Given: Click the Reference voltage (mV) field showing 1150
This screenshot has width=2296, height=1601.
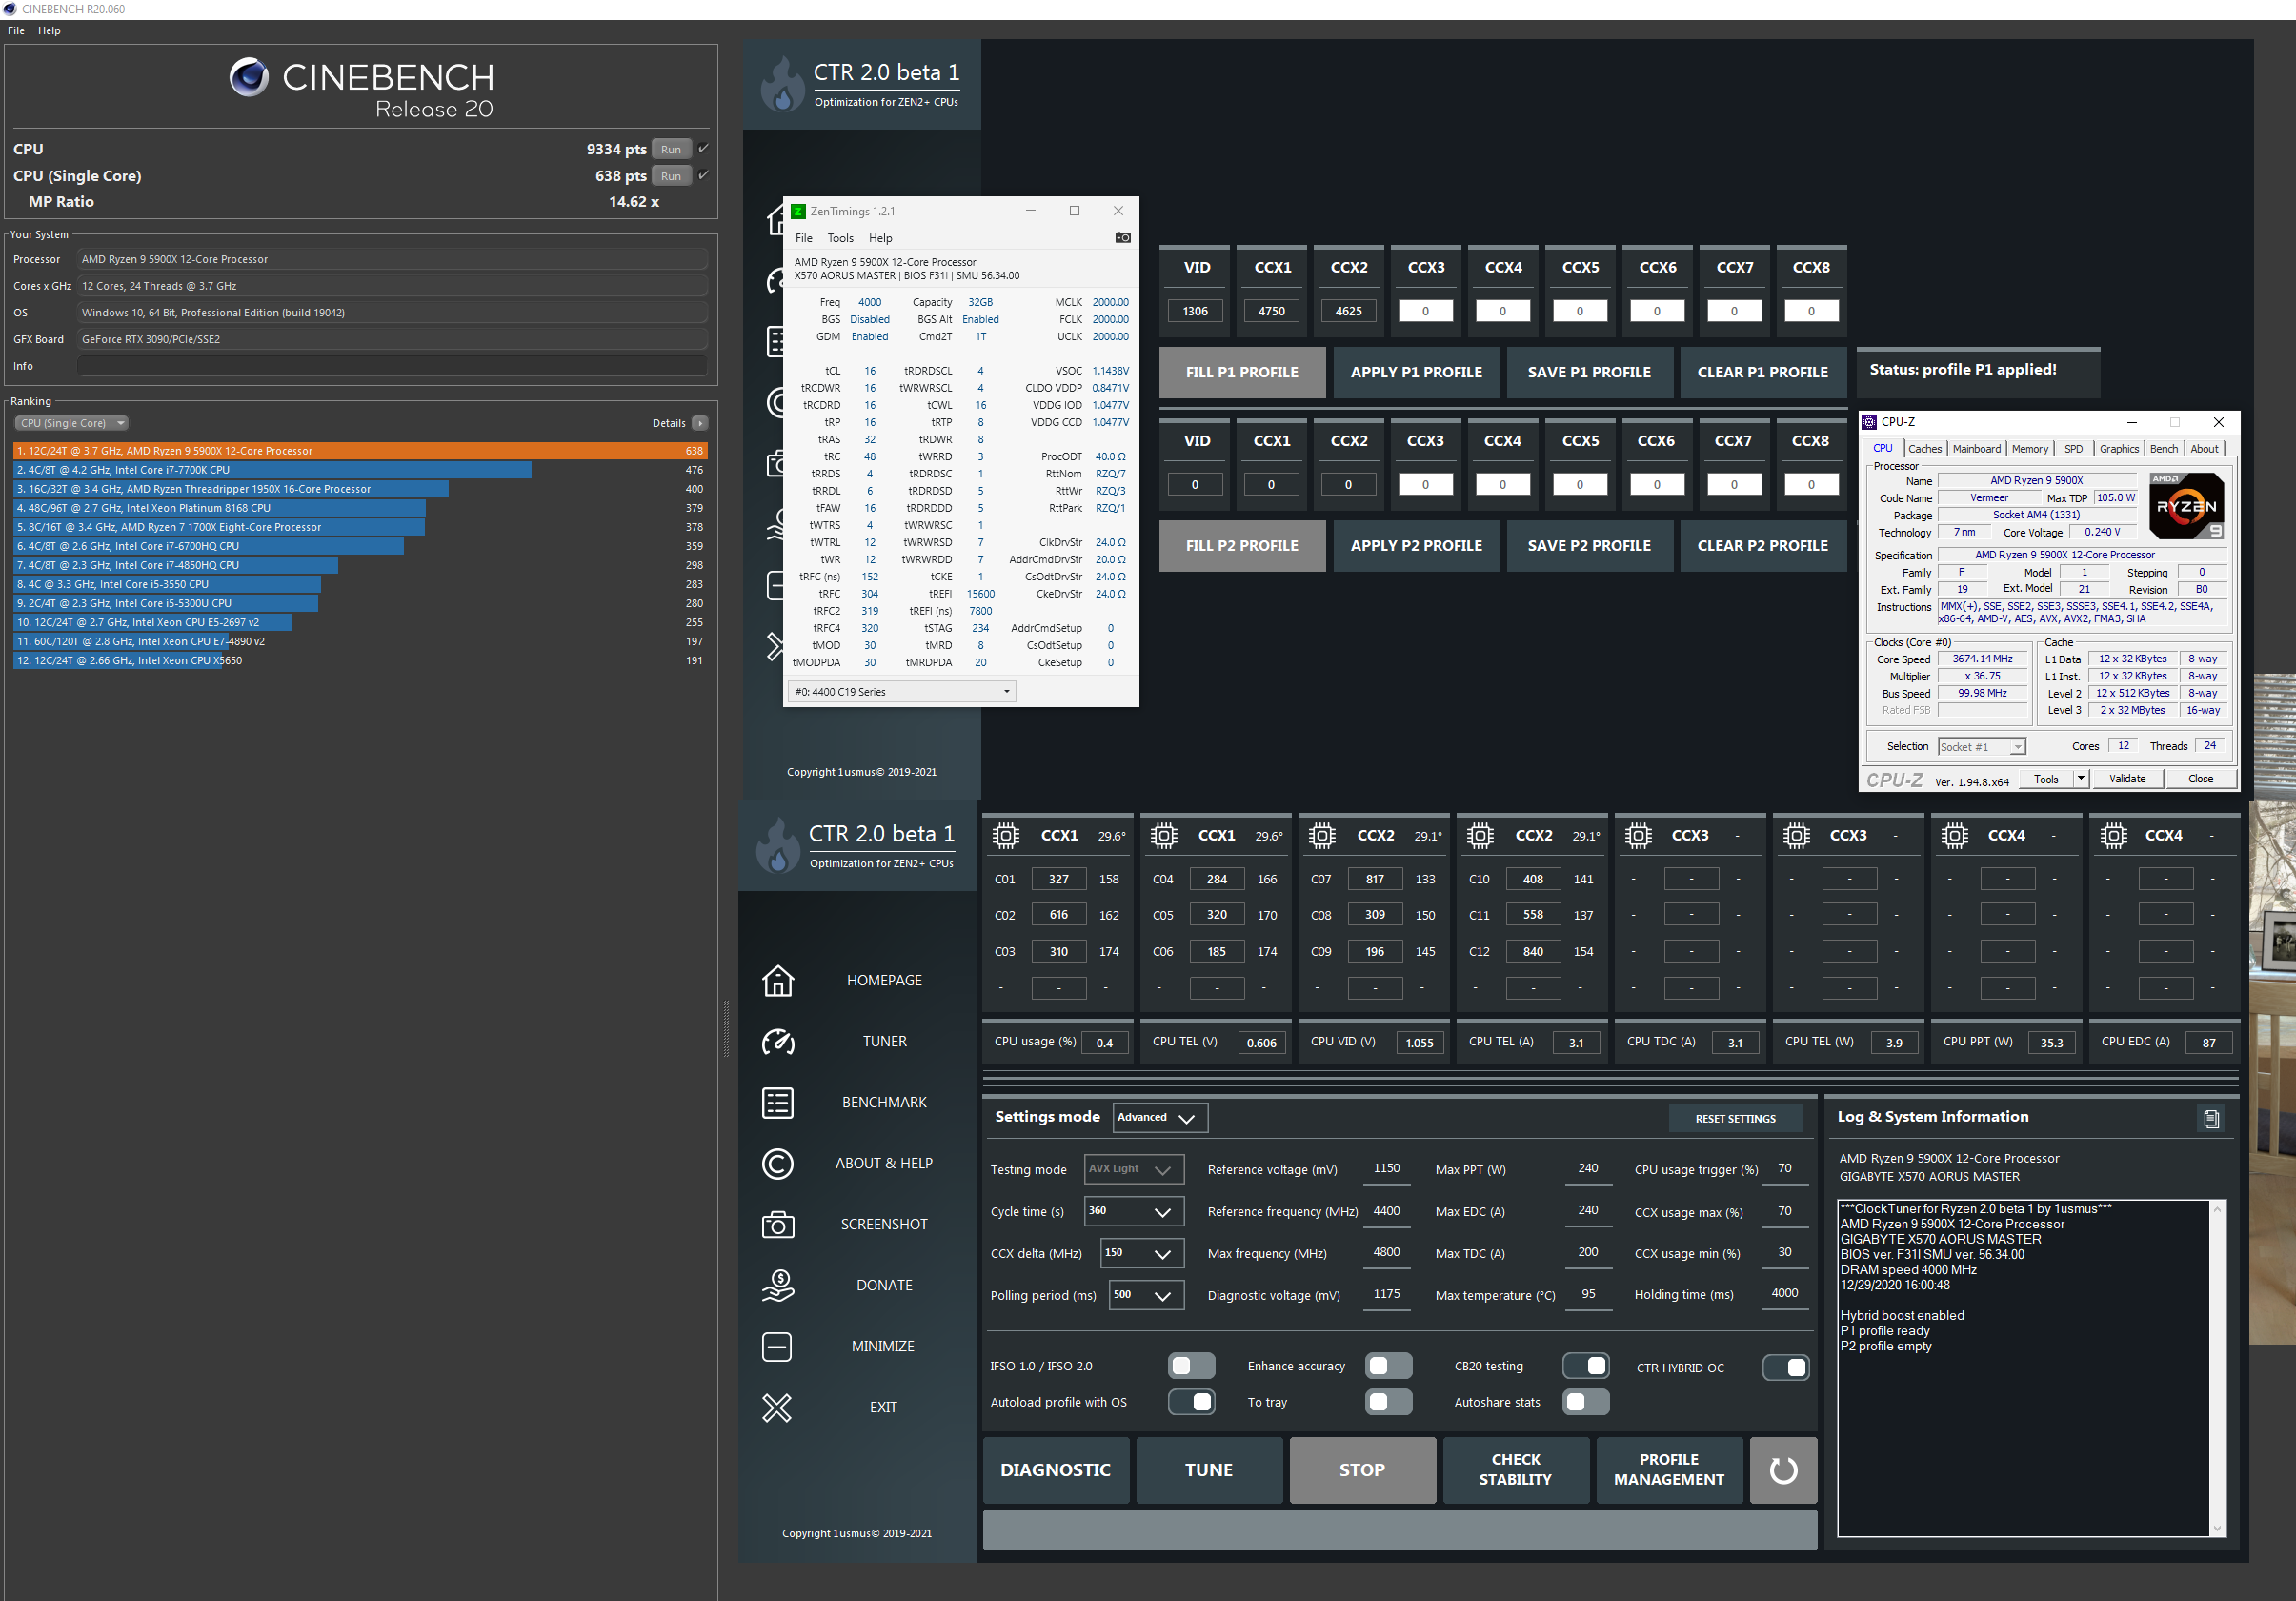Looking at the screenshot, I should click(x=1387, y=1168).
